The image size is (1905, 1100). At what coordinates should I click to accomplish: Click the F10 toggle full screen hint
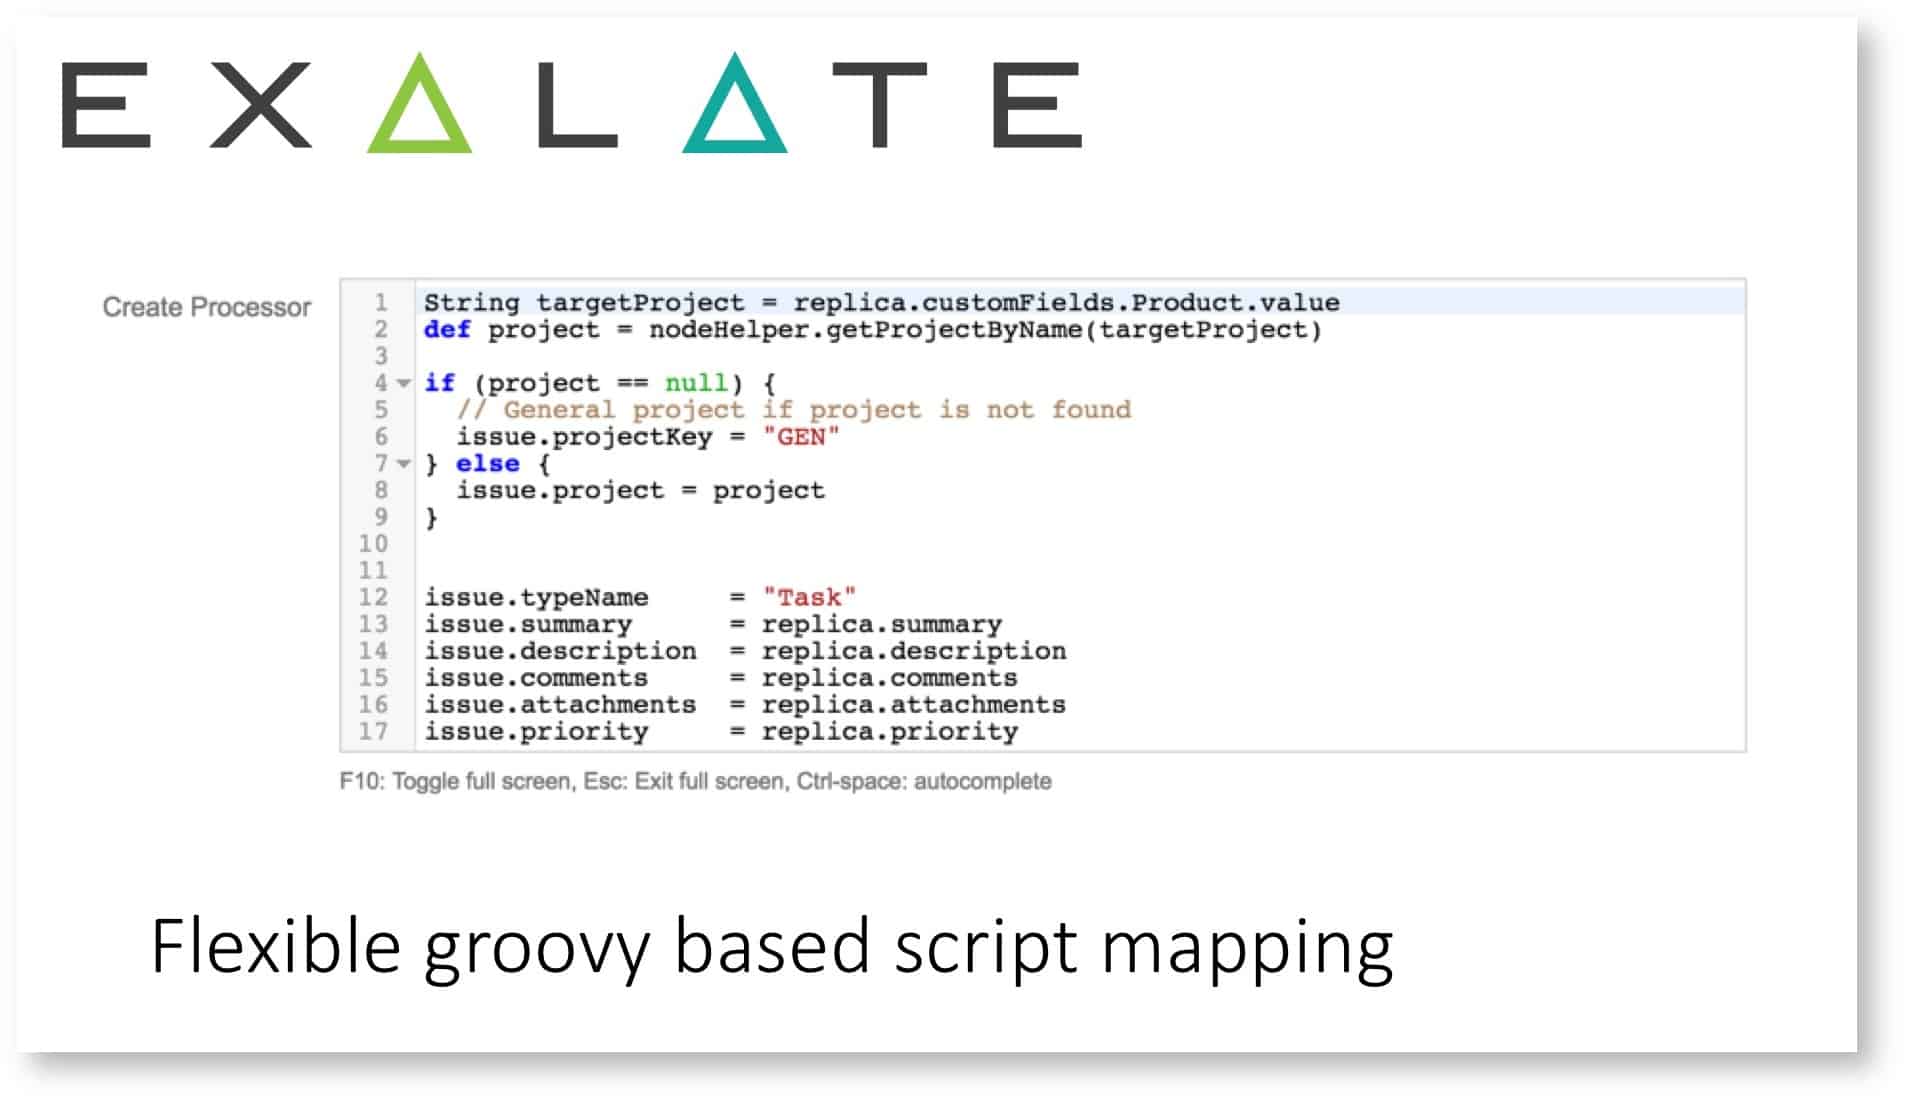695,781
